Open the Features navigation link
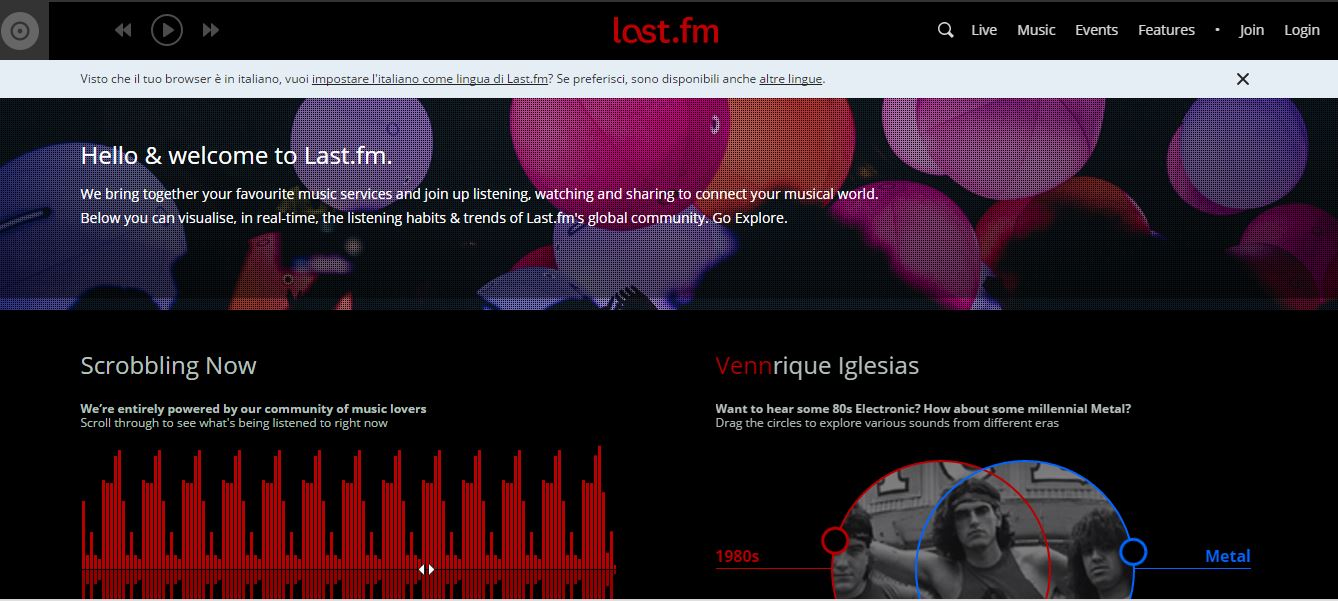This screenshot has width=1338, height=601. 1166,30
